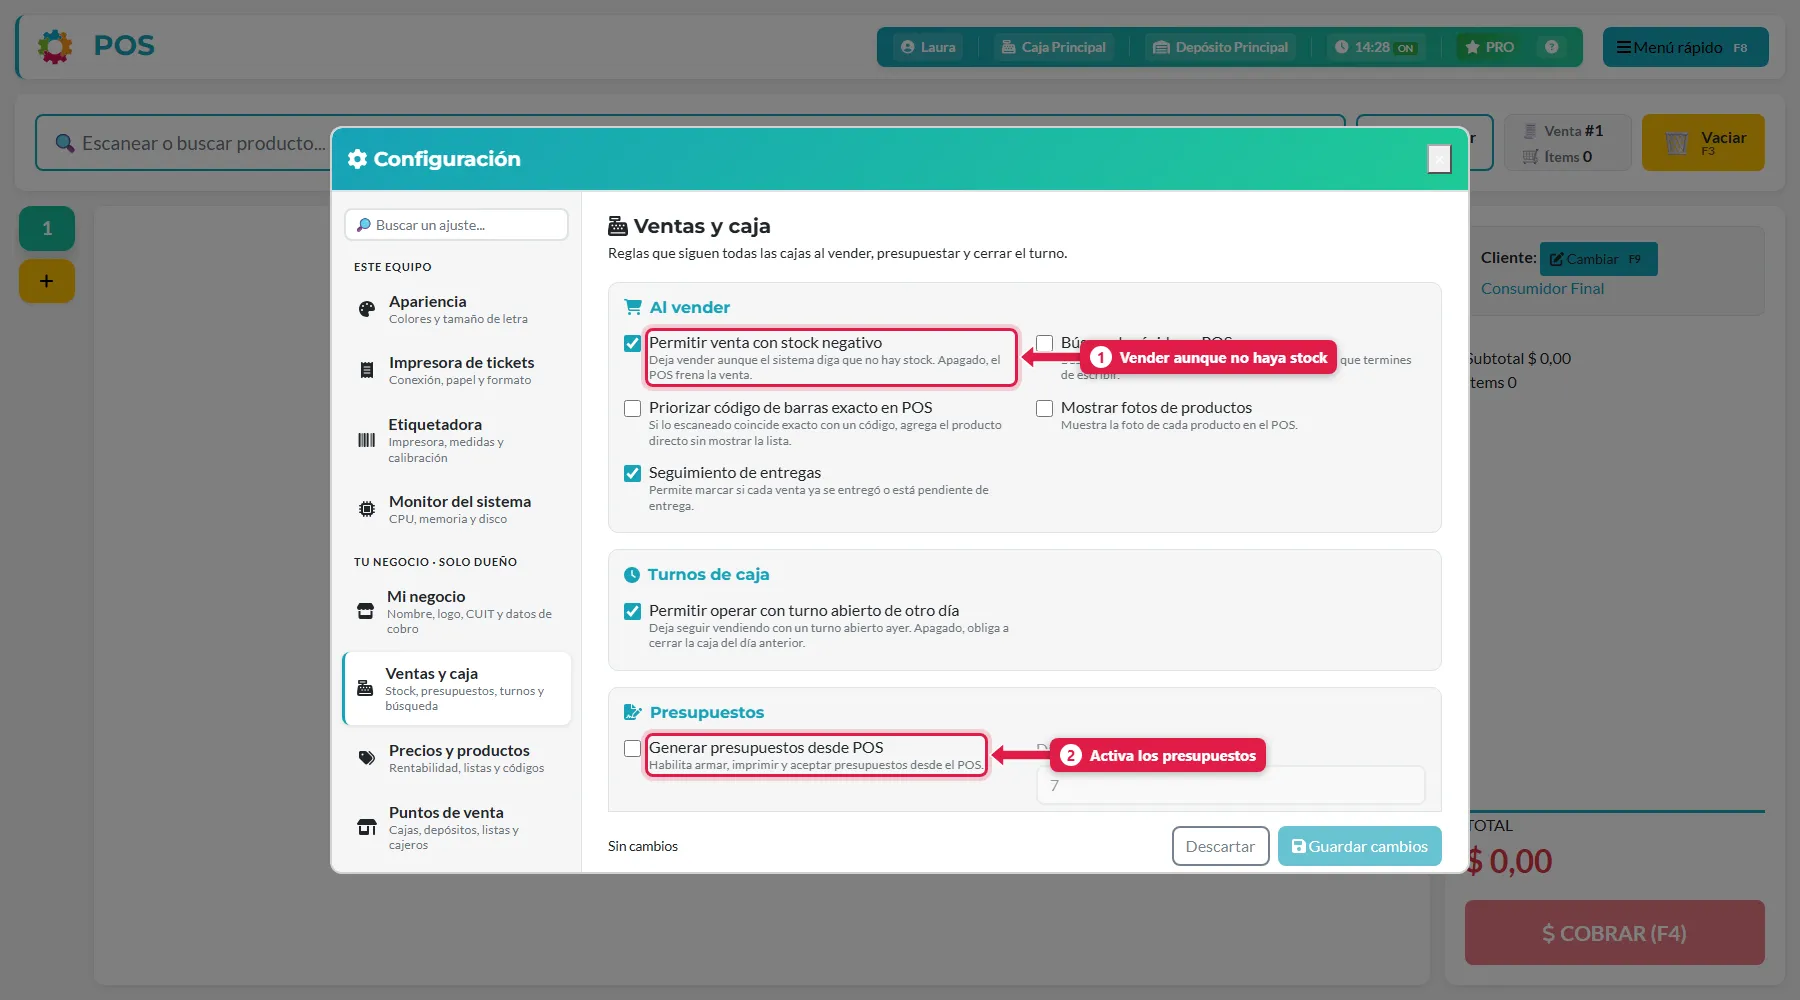Image resolution: width=1800 pixels, height=1000 pixels.
Task: Select the Ventas y caja section
Action: (x=457, y=689)
